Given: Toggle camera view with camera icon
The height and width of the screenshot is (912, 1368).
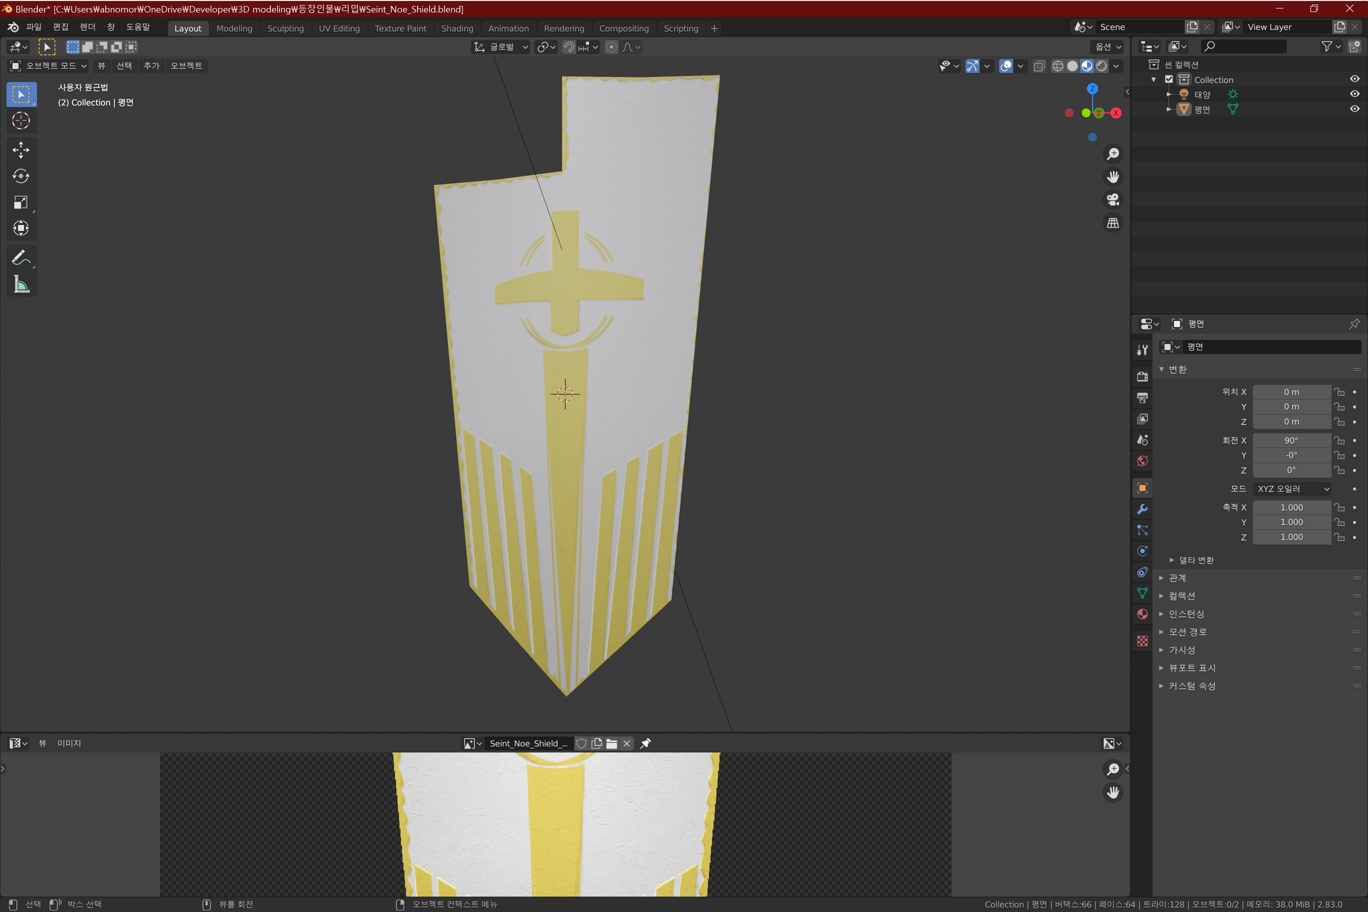Looking at the screenshot, I should [x=1113, y=200].
